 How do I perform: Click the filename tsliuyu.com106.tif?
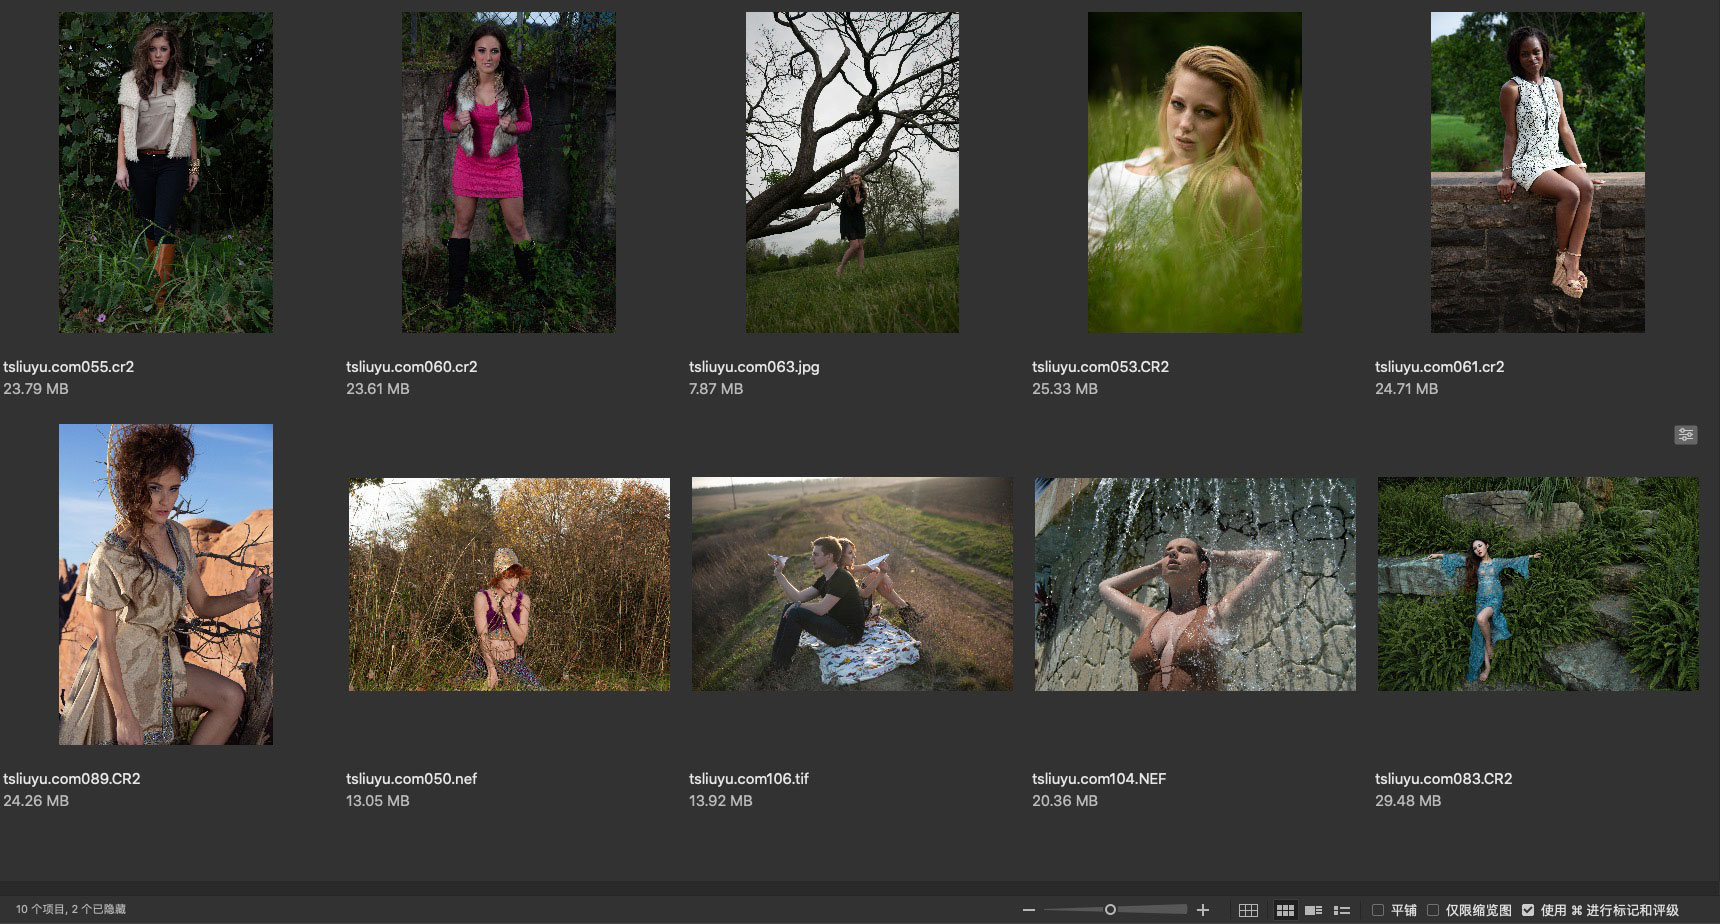coord(749,779)
